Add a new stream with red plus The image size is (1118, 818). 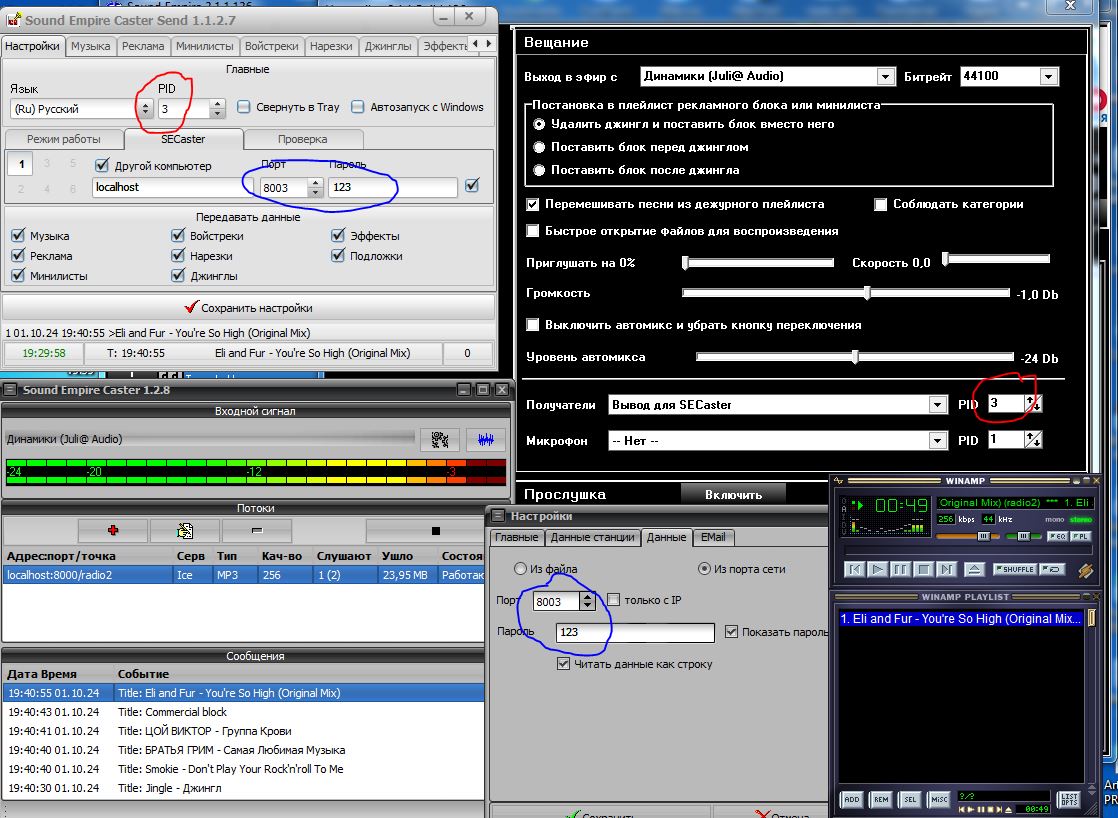[113, 530]
